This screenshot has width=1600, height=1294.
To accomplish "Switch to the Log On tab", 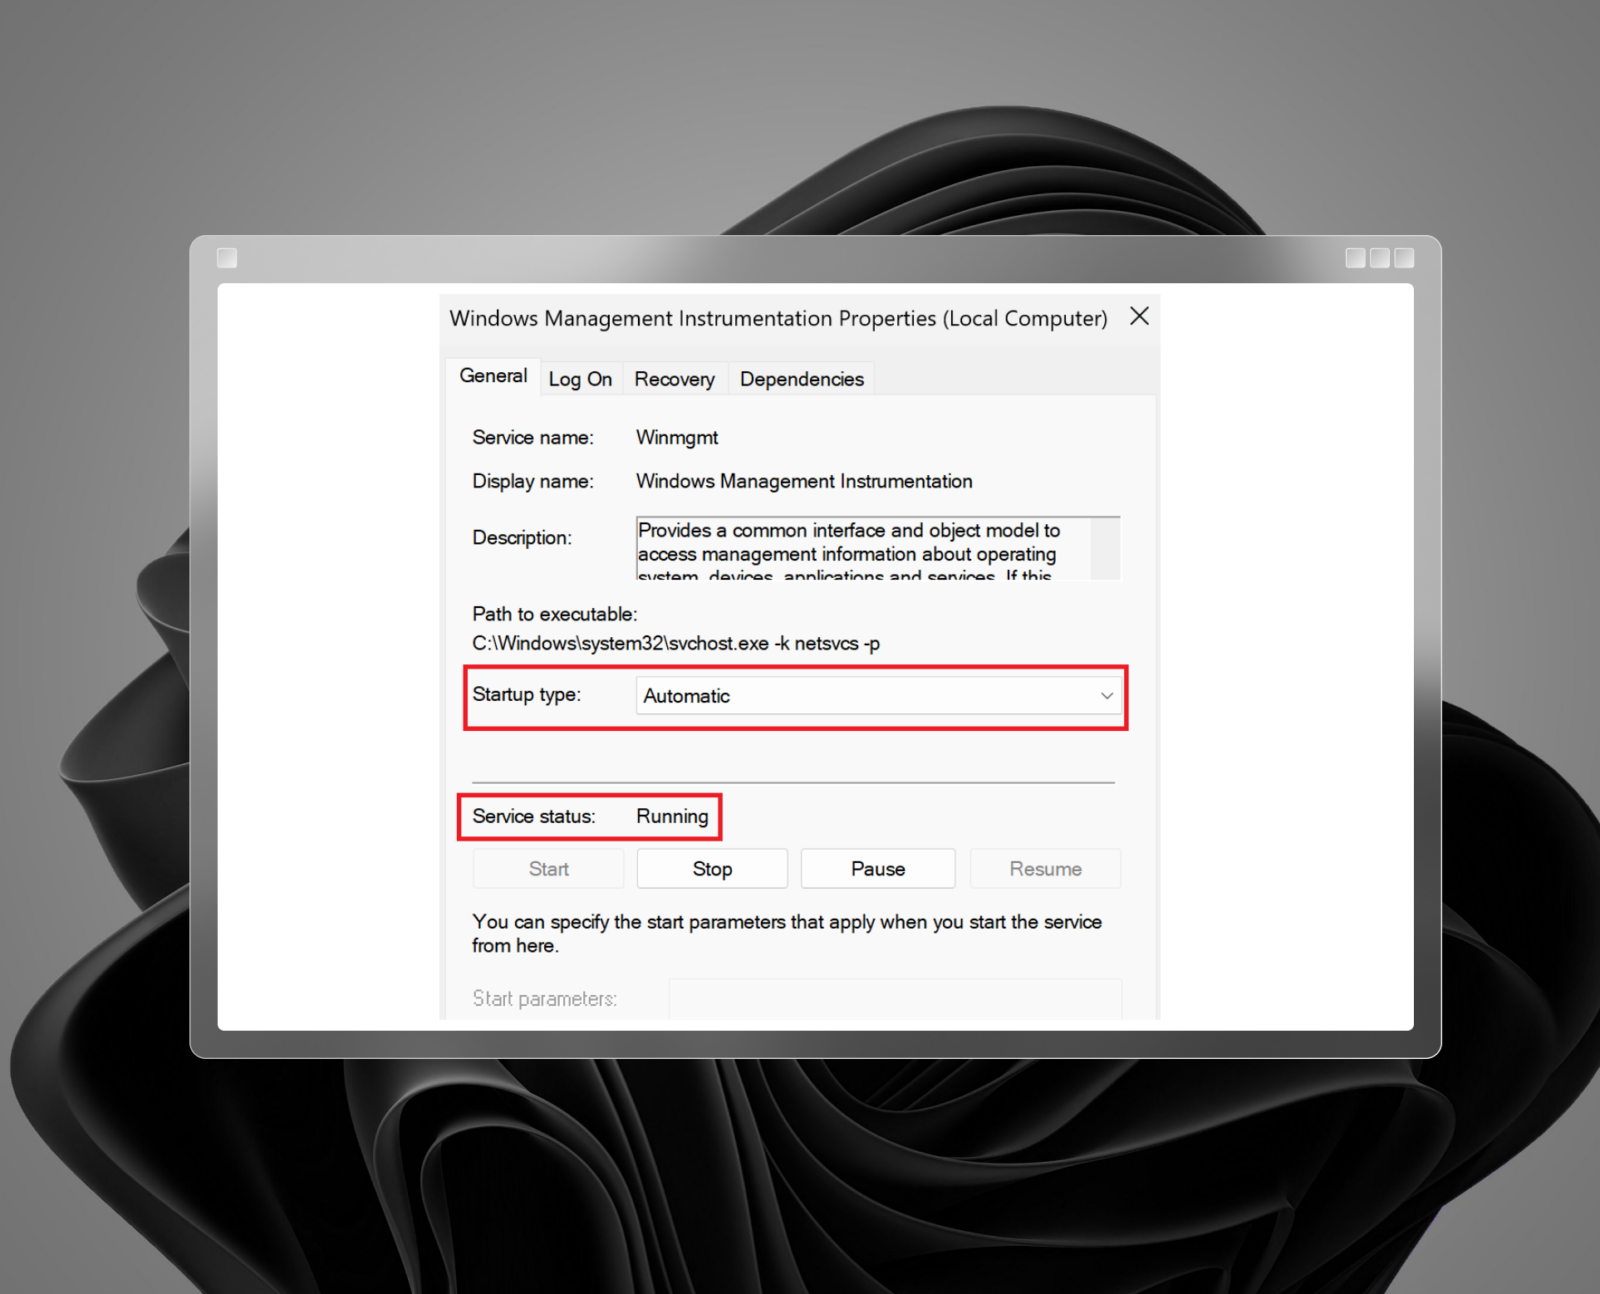I will (x=581, y=378).
